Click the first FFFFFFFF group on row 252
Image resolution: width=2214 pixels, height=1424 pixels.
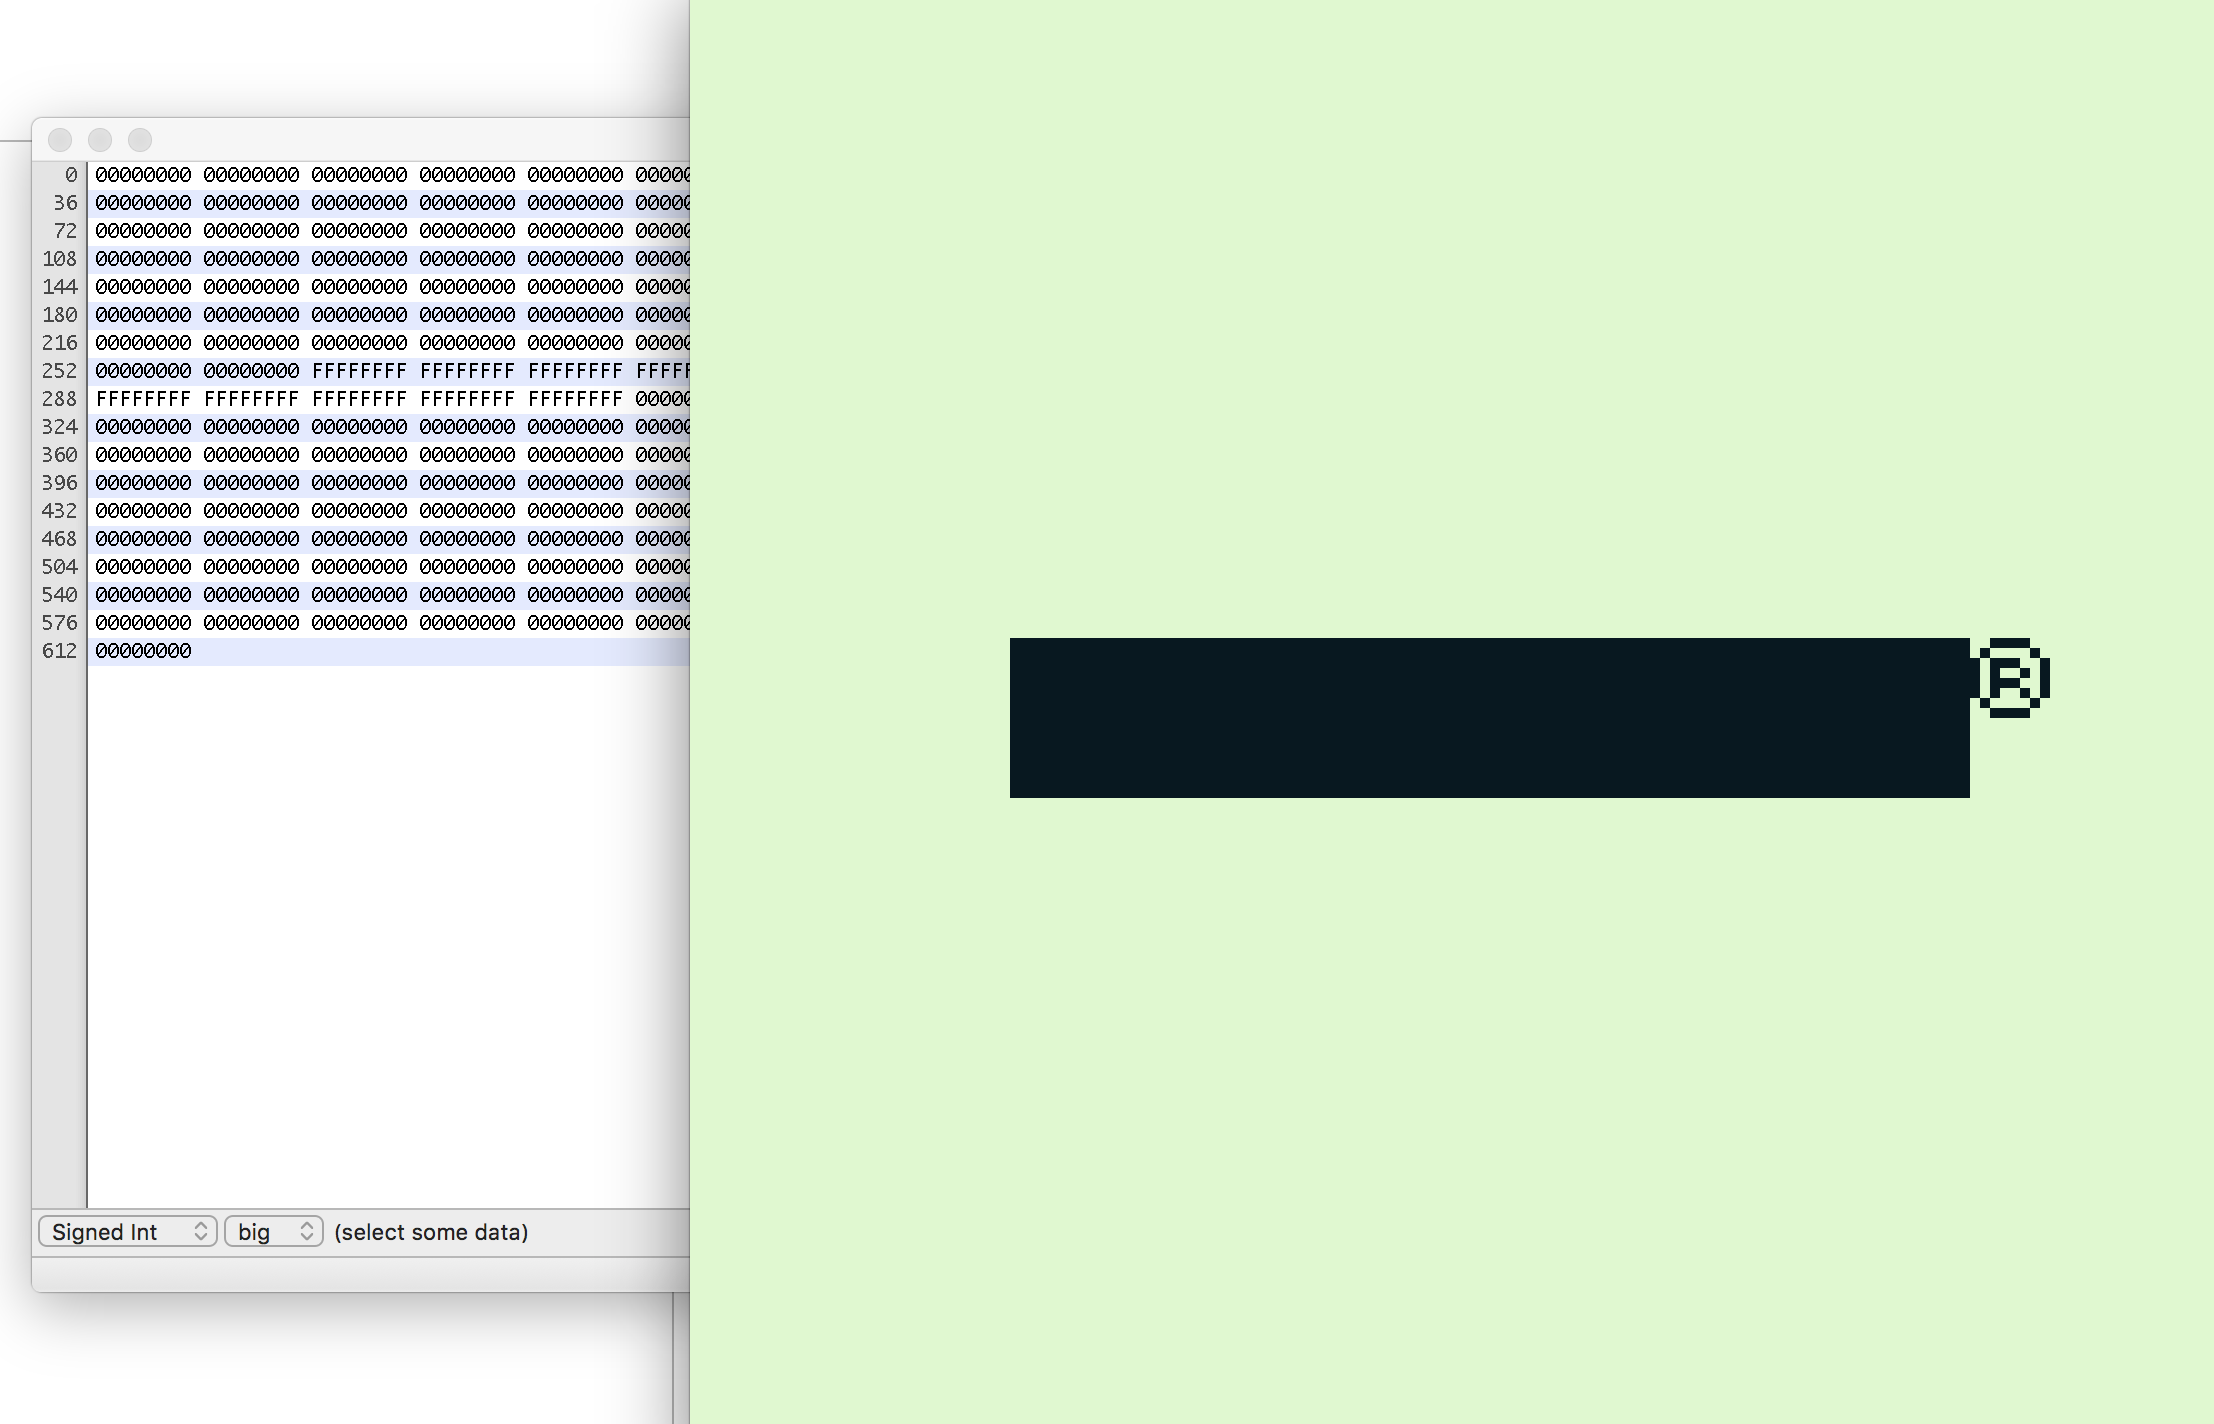coord(359,371)
